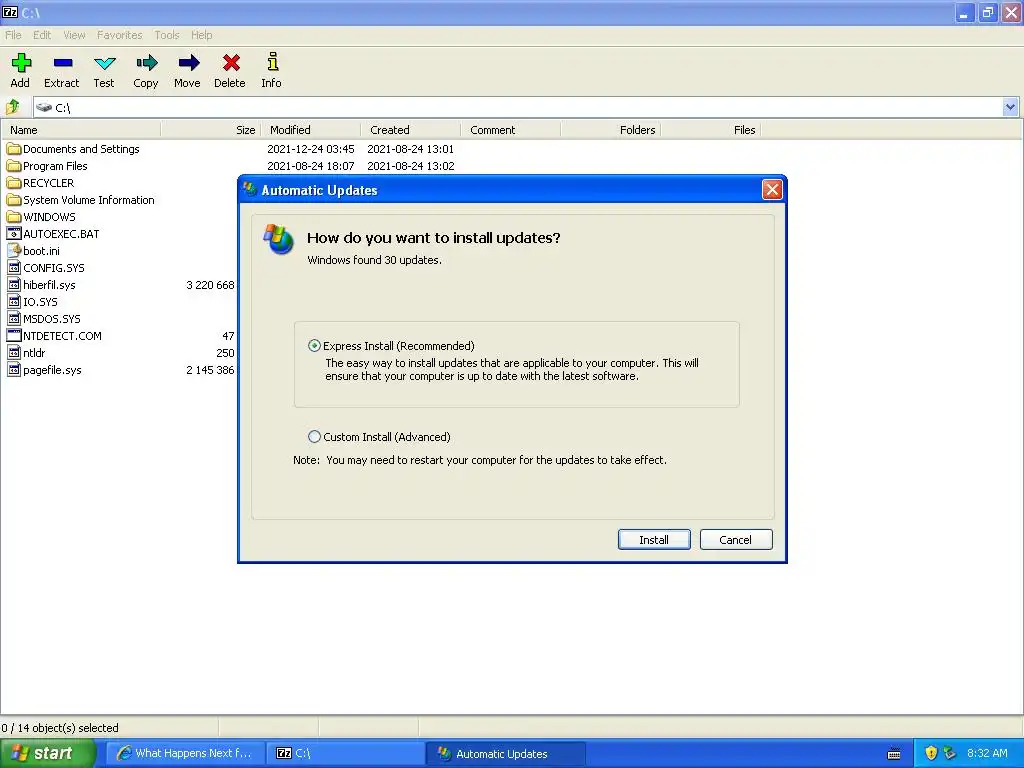
Task: Click the 0 / 14 object(s) selected status
Action: [60, 728]
